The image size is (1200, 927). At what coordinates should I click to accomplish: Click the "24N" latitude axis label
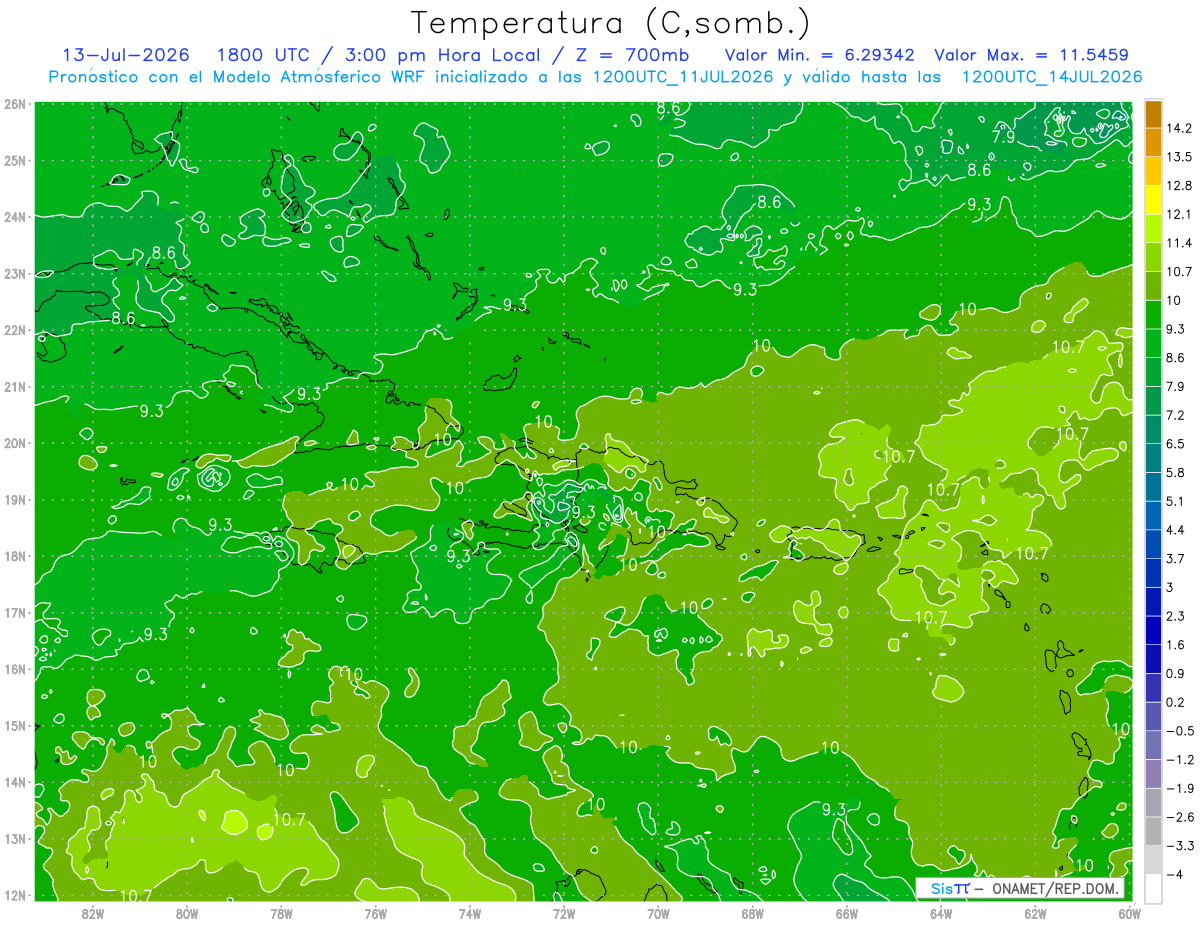click(x=15, y=216)
